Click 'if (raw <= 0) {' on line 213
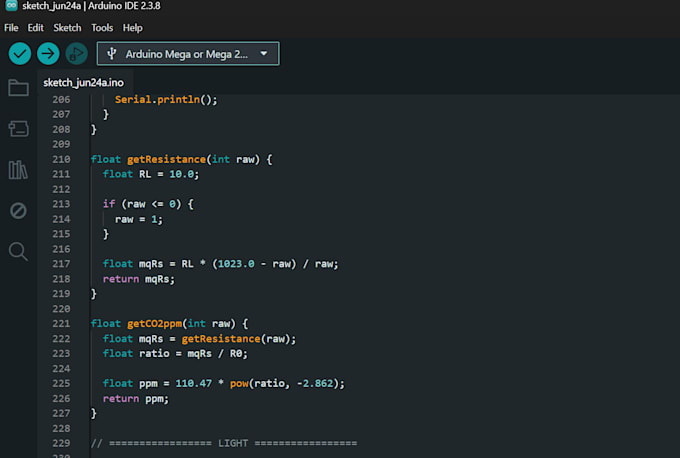Viewport: 680px width, 458px height. click(x=148, y=204)
